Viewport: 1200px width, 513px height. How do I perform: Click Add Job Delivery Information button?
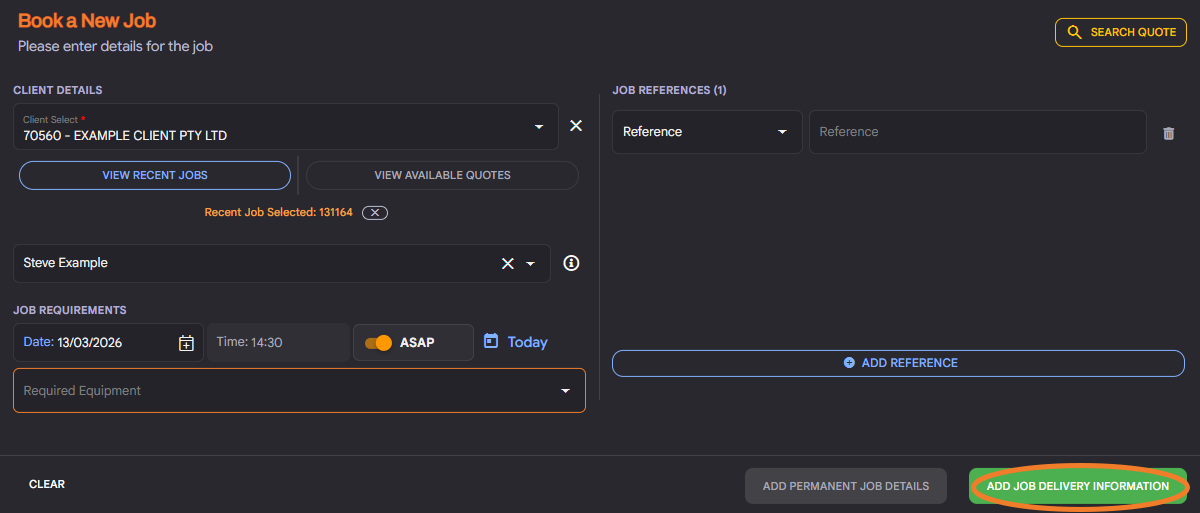pyautogui.click(x=1078, y=486)
